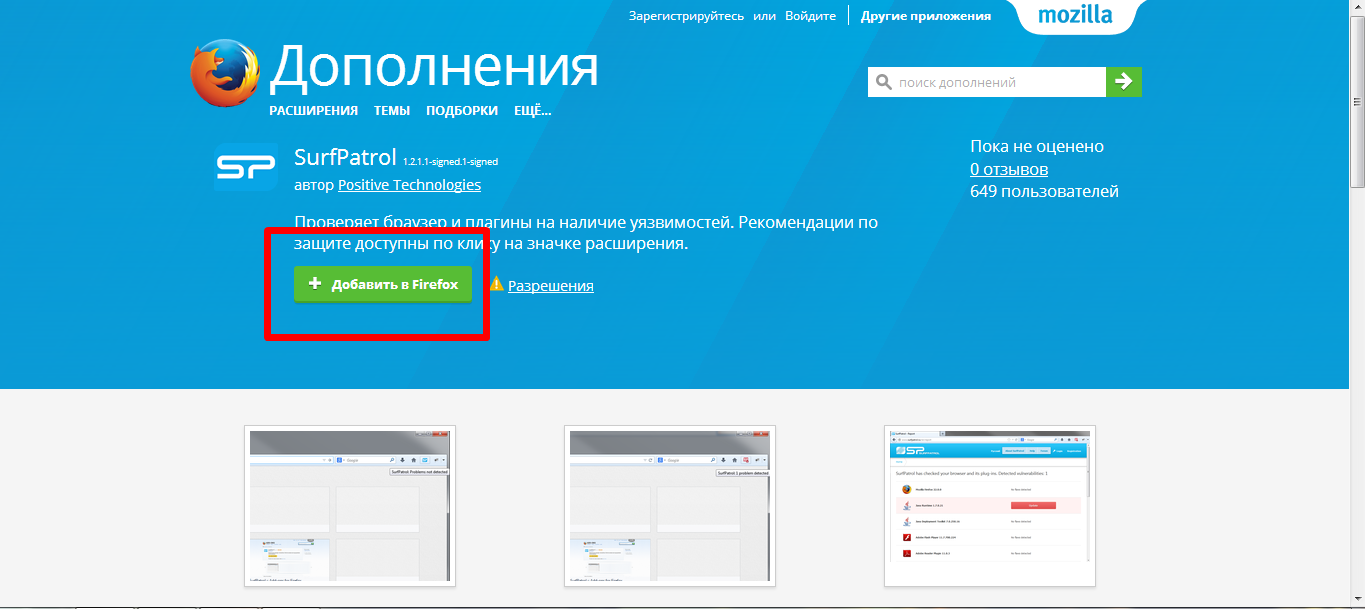Click the plus icon on add button
The image size is (1365, 609).
click(315, 284)
